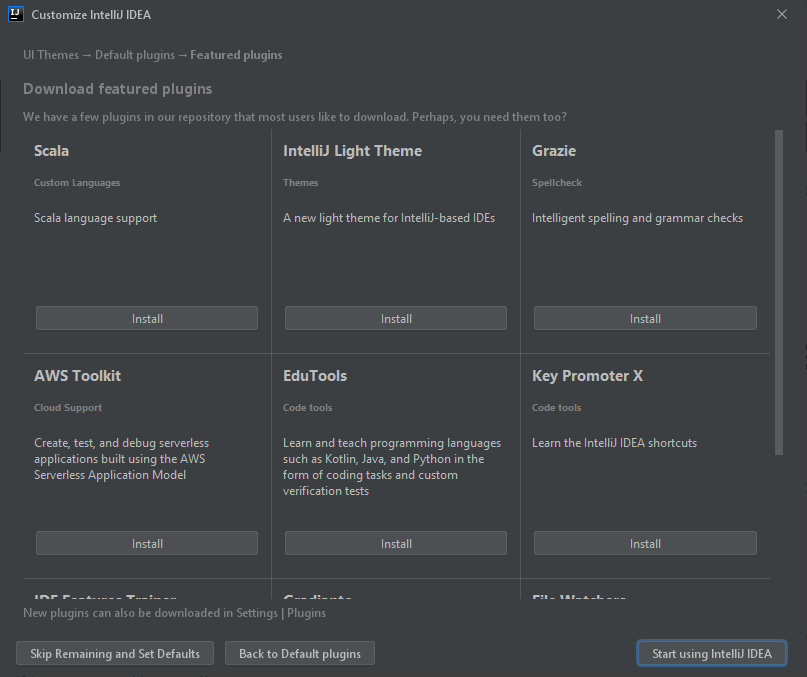Close the Customize IntelliJ IDEA dialog
Screen dimensions: 807x677
pos(781,14)
